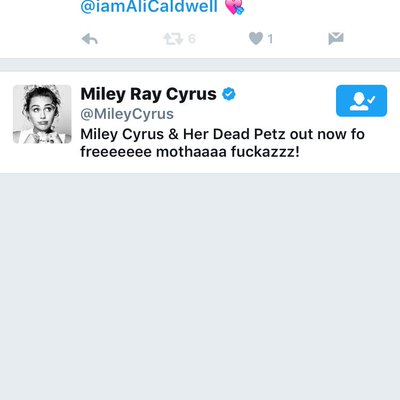This screenshot has height=400, width=400.
Task: Open the @iamAliCaldwell mention link
Action: coord(149,7)
